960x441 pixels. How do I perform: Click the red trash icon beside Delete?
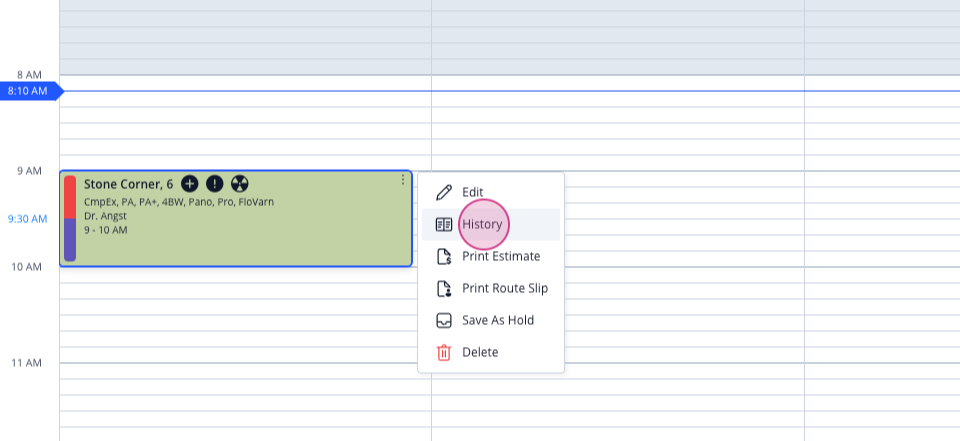pyautogui.click(x=443, y=352)
